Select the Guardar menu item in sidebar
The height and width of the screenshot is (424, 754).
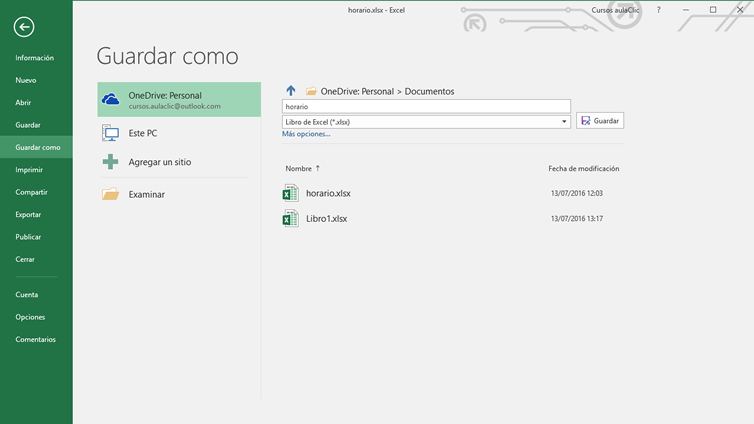click(36, 125)
